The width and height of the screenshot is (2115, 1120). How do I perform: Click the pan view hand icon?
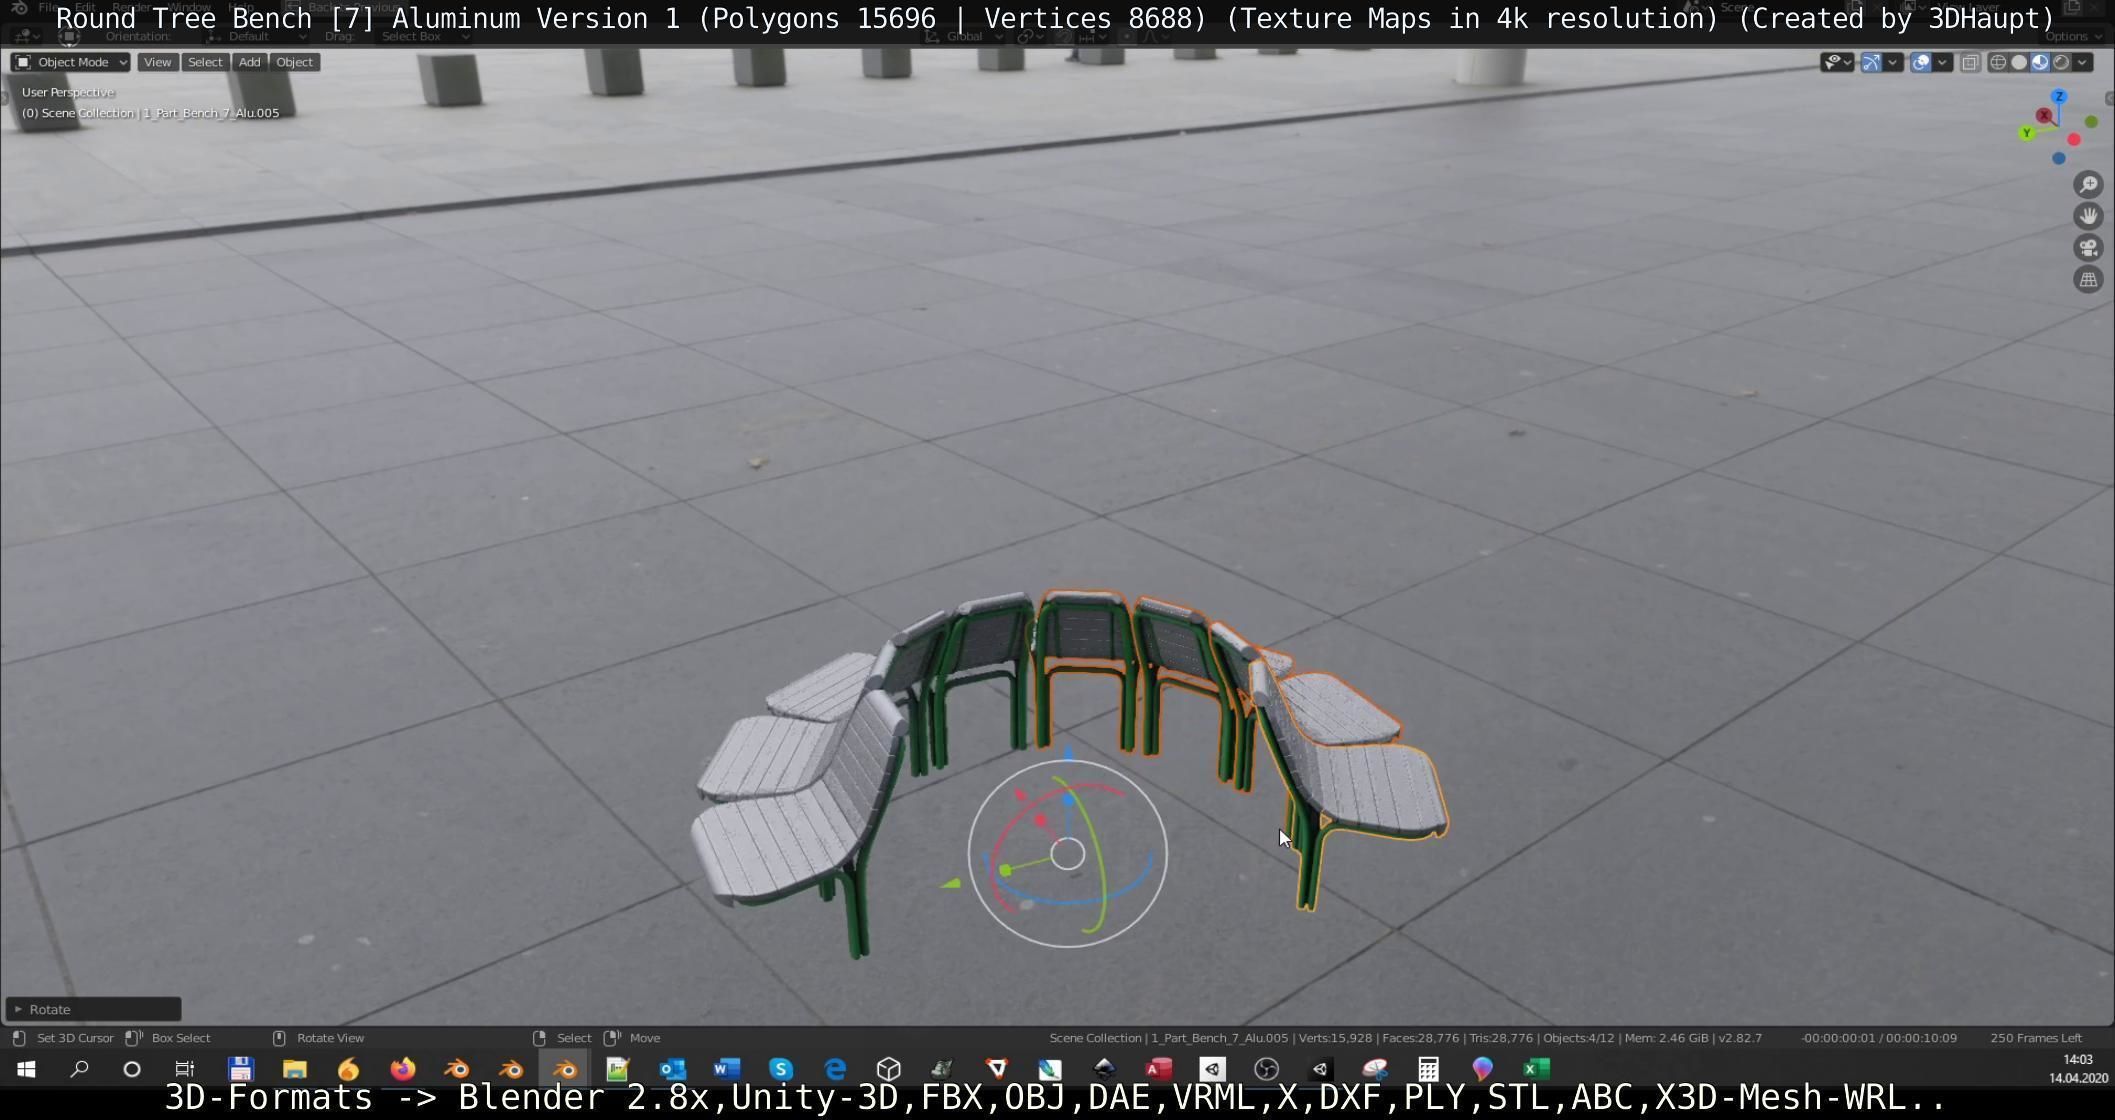[x=2088, y=216]
